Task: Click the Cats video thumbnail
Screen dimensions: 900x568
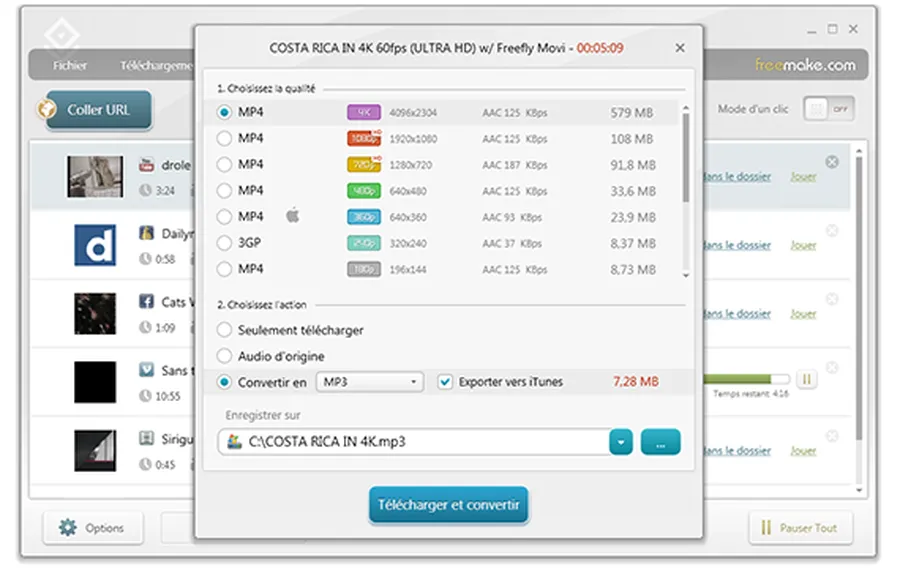Action: click(95, 314)
